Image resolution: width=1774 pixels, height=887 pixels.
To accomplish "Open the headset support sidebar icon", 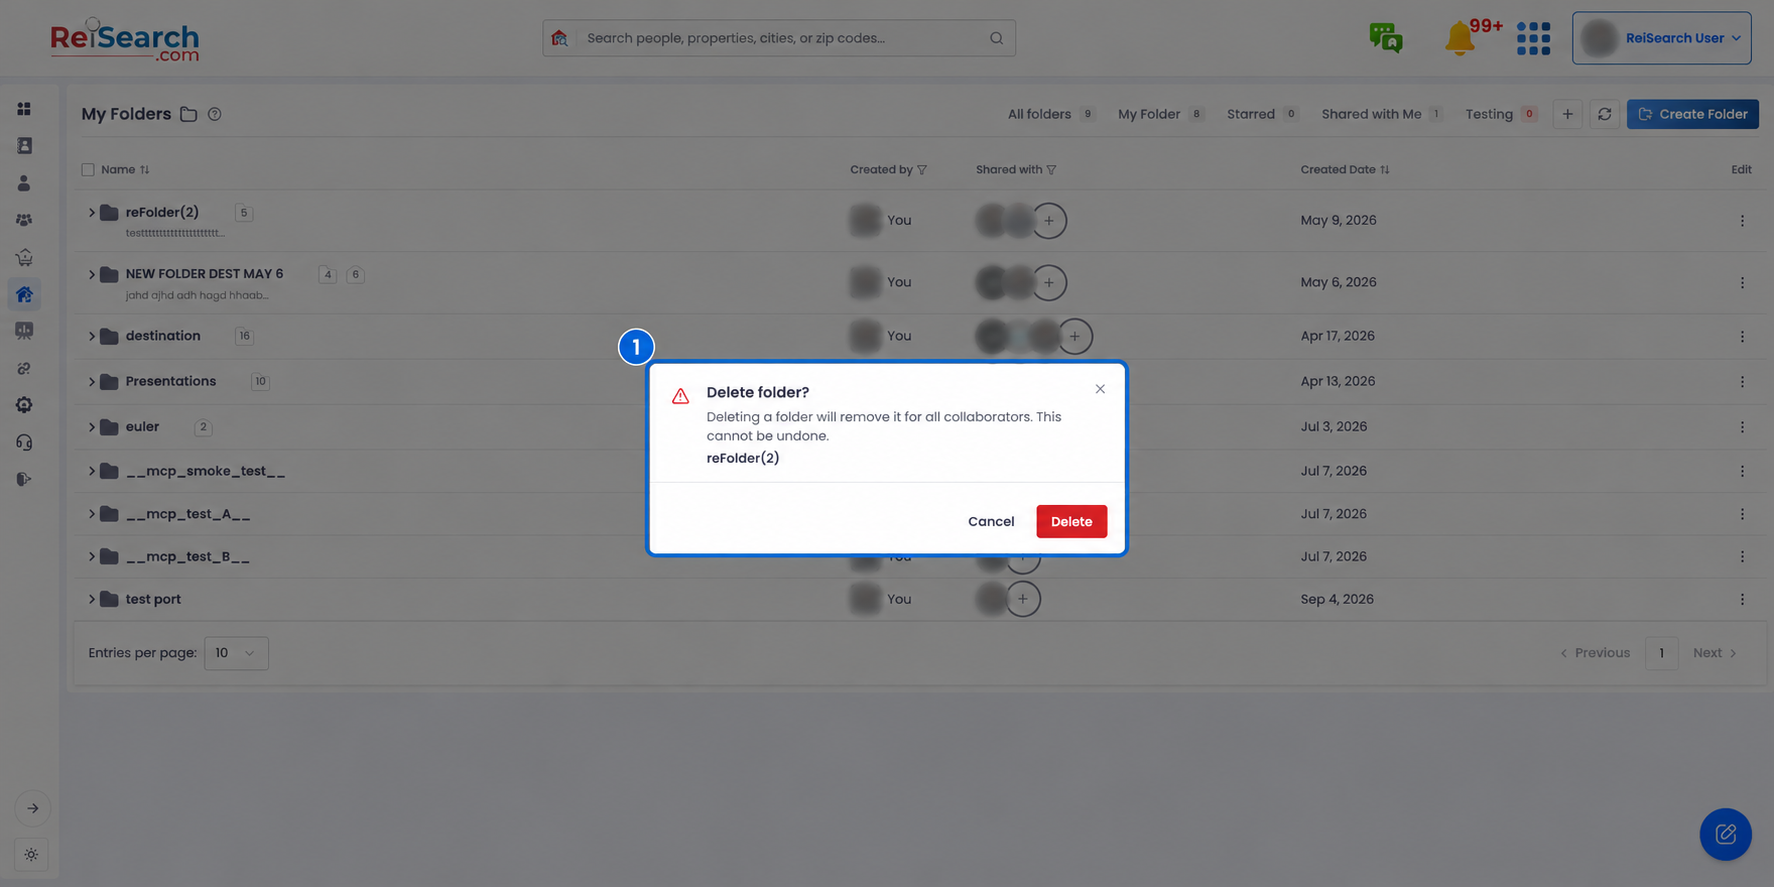I will coord(24,442).
